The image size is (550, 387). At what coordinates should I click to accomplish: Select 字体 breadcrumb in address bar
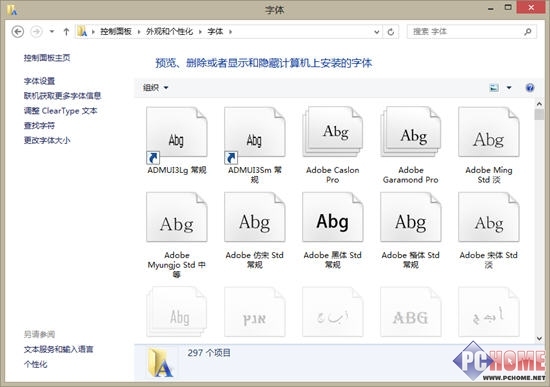[x=215, y=32]
